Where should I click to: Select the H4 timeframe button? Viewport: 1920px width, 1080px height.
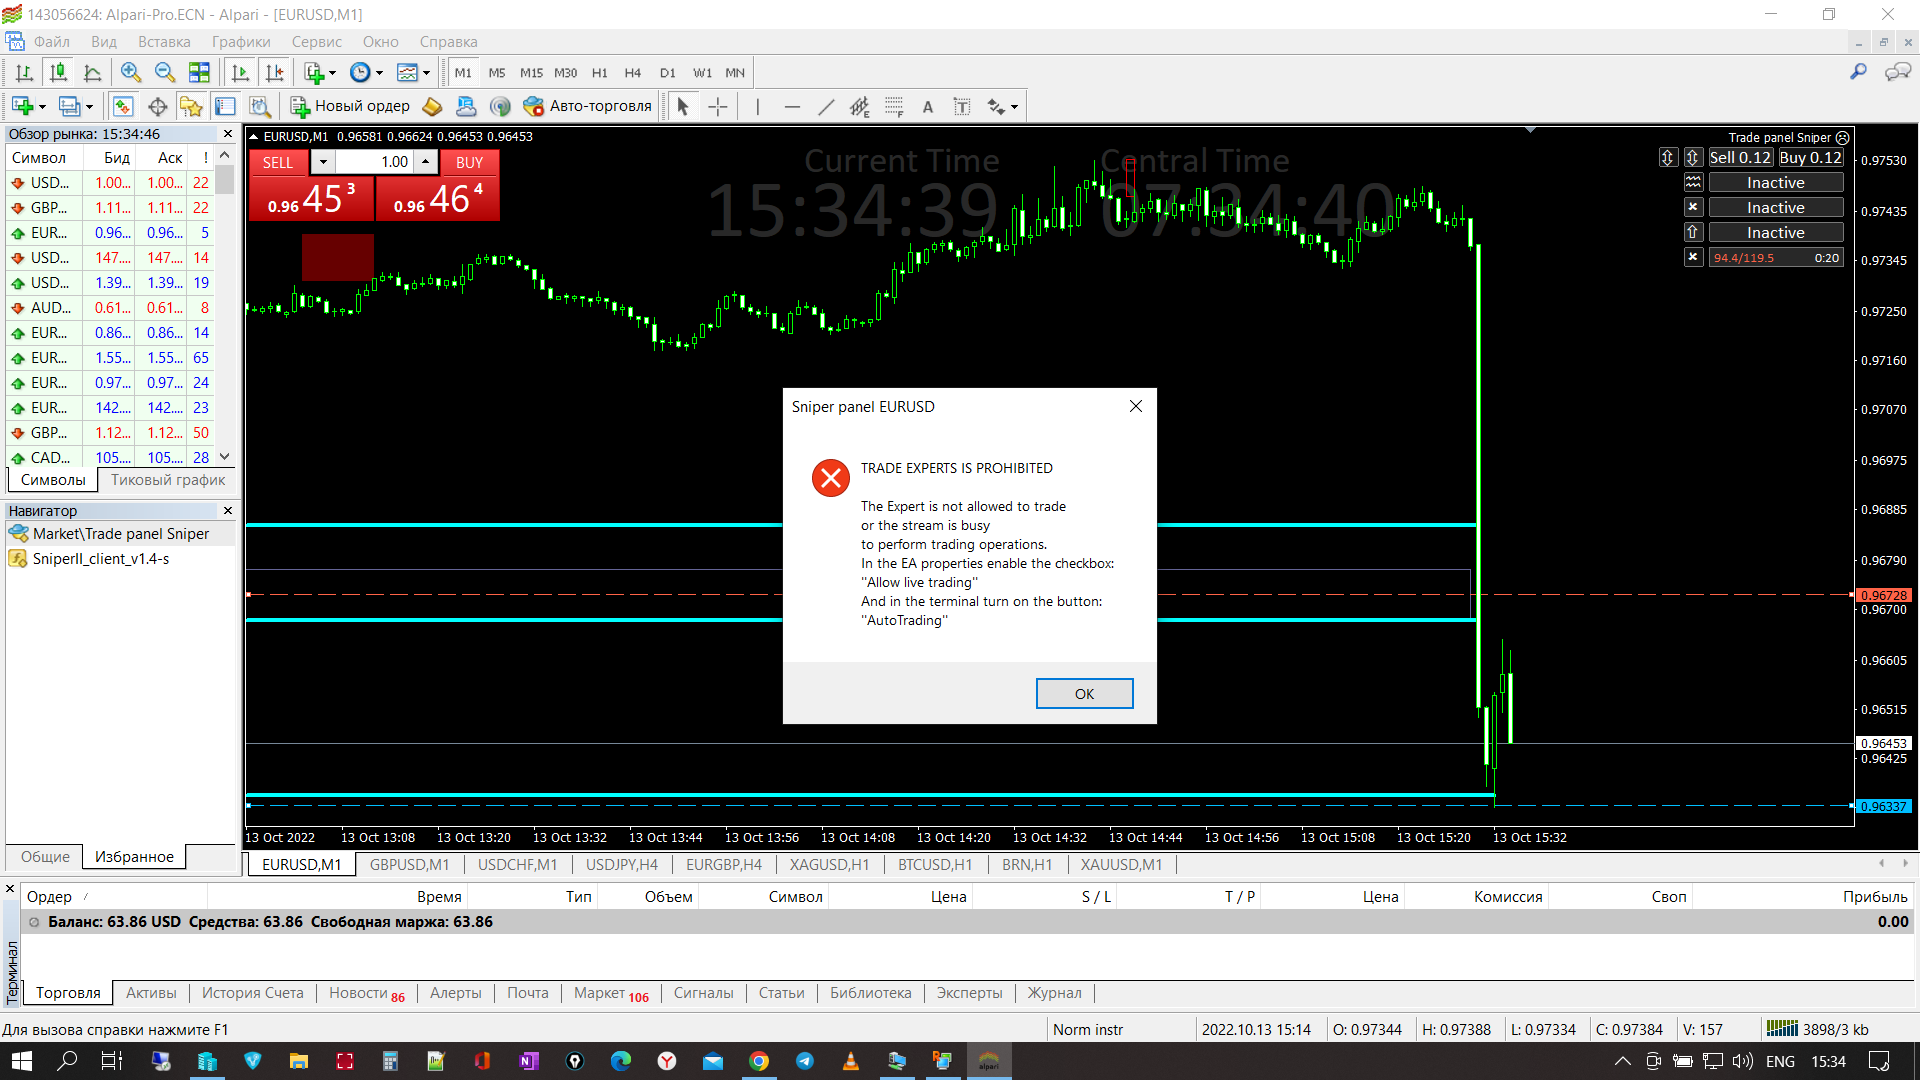(x=632, y=72)
